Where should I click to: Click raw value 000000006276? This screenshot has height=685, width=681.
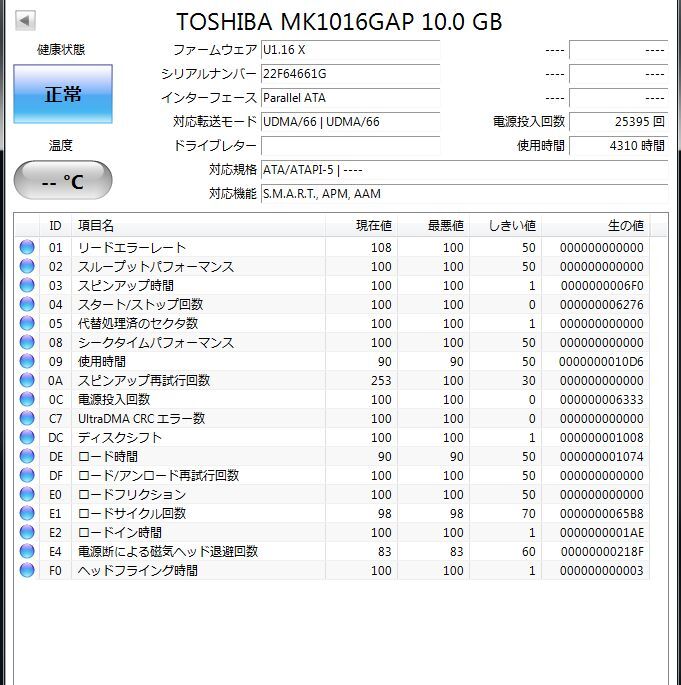[x=601, y=304]
